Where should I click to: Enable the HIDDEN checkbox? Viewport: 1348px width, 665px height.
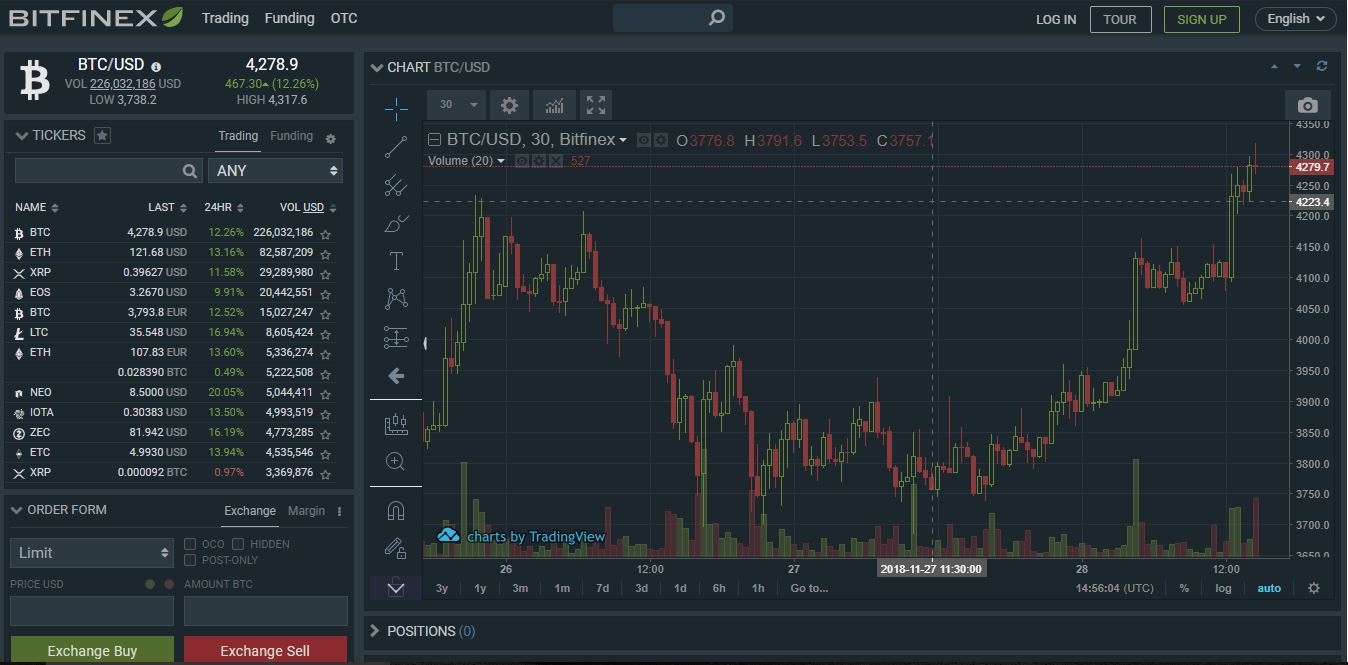click(237, 544)
